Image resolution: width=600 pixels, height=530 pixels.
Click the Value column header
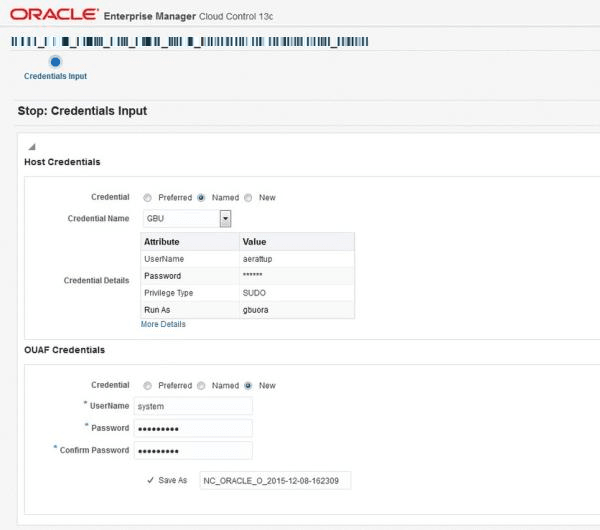click(297, 242)
